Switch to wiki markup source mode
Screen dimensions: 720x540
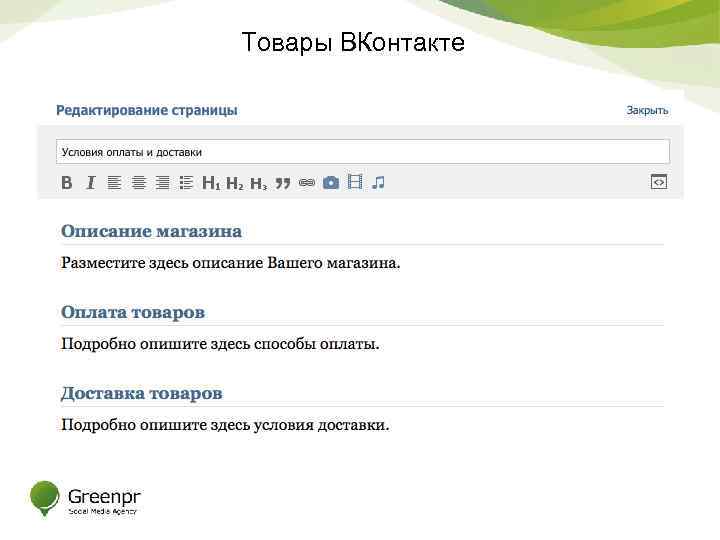click(659, 182)
